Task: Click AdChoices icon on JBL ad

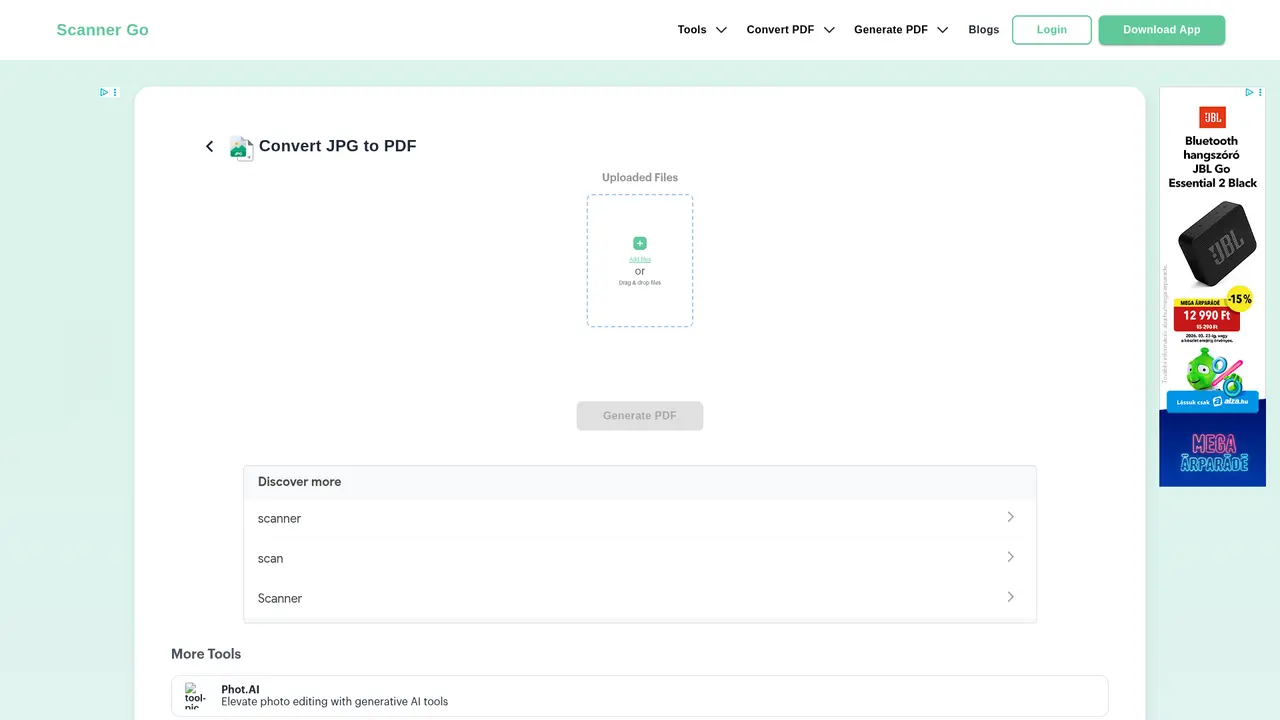Action: (1249, 92)
